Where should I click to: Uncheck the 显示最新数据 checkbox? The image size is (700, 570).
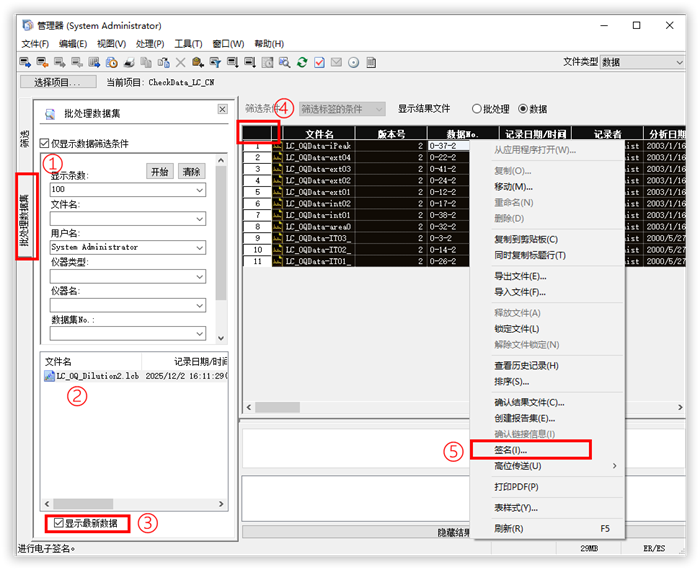(x=59, y=523)
